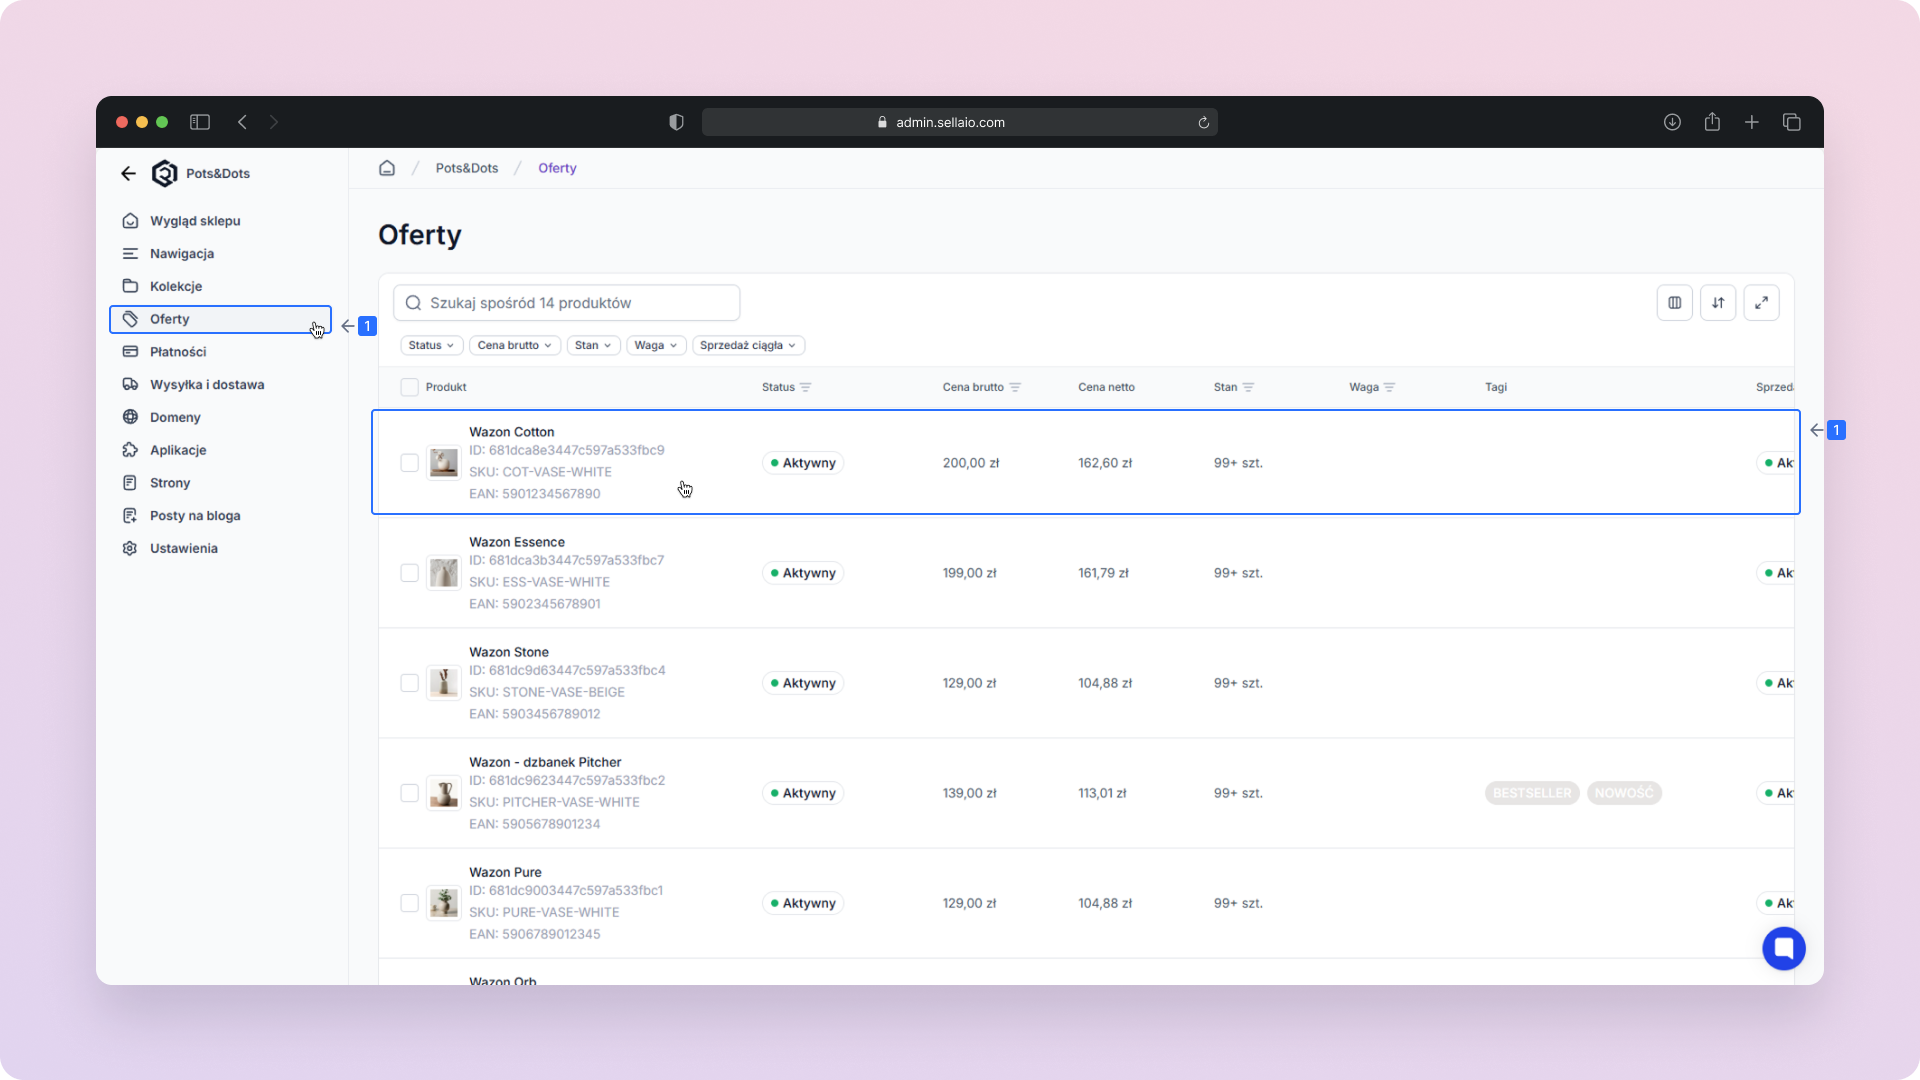Click the admin.sellaio.com address bar
Viewport: 1920px width, 1080px height.
coord(959,122)
